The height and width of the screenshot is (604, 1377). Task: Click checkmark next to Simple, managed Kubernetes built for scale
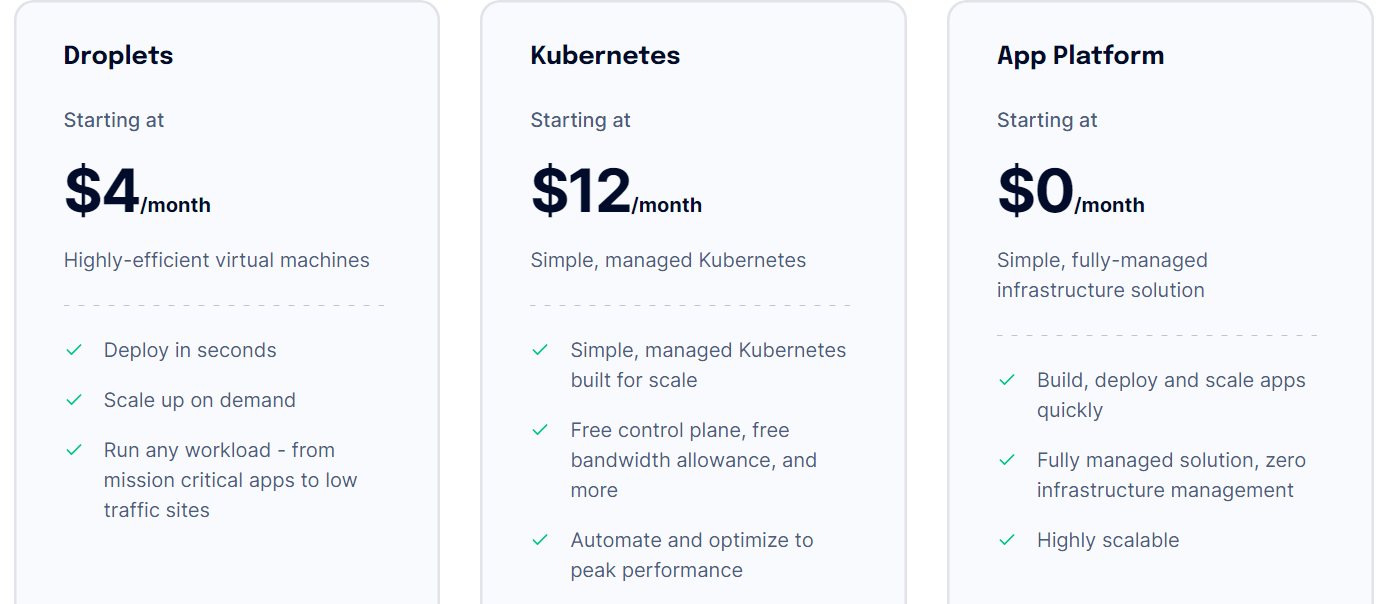coord(540,350)
